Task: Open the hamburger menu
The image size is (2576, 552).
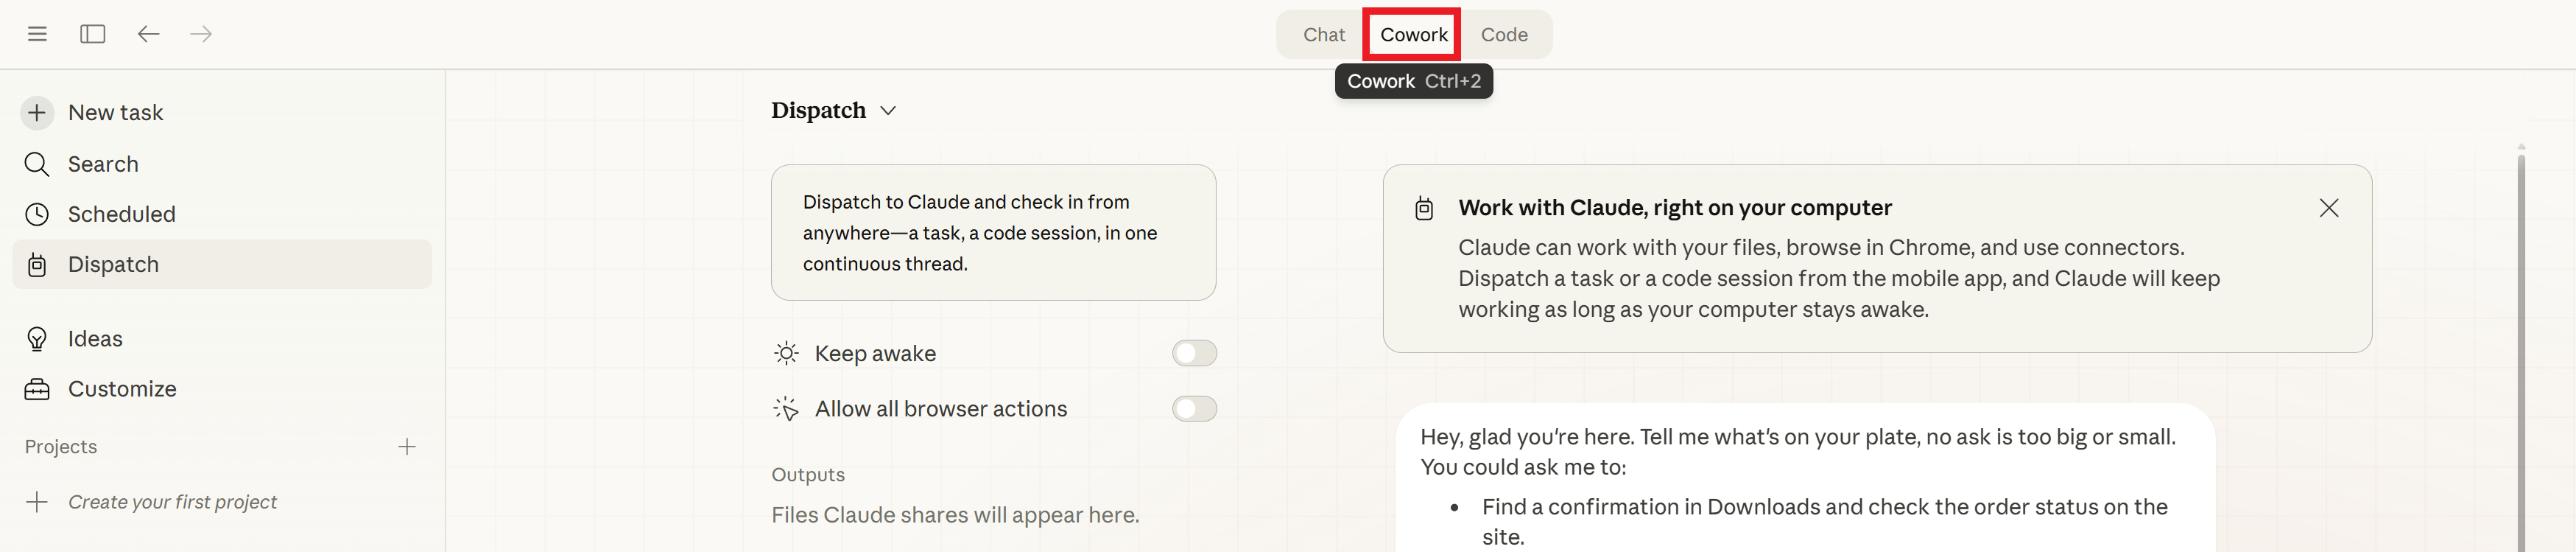Action: point(37,33)
